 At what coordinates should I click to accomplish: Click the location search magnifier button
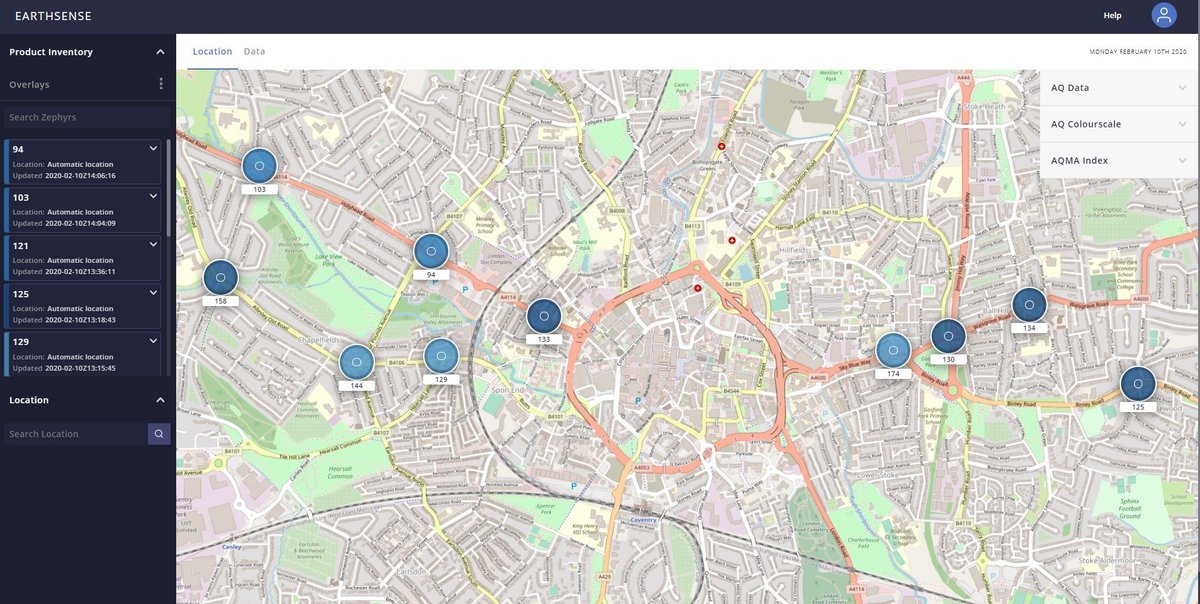159,434
